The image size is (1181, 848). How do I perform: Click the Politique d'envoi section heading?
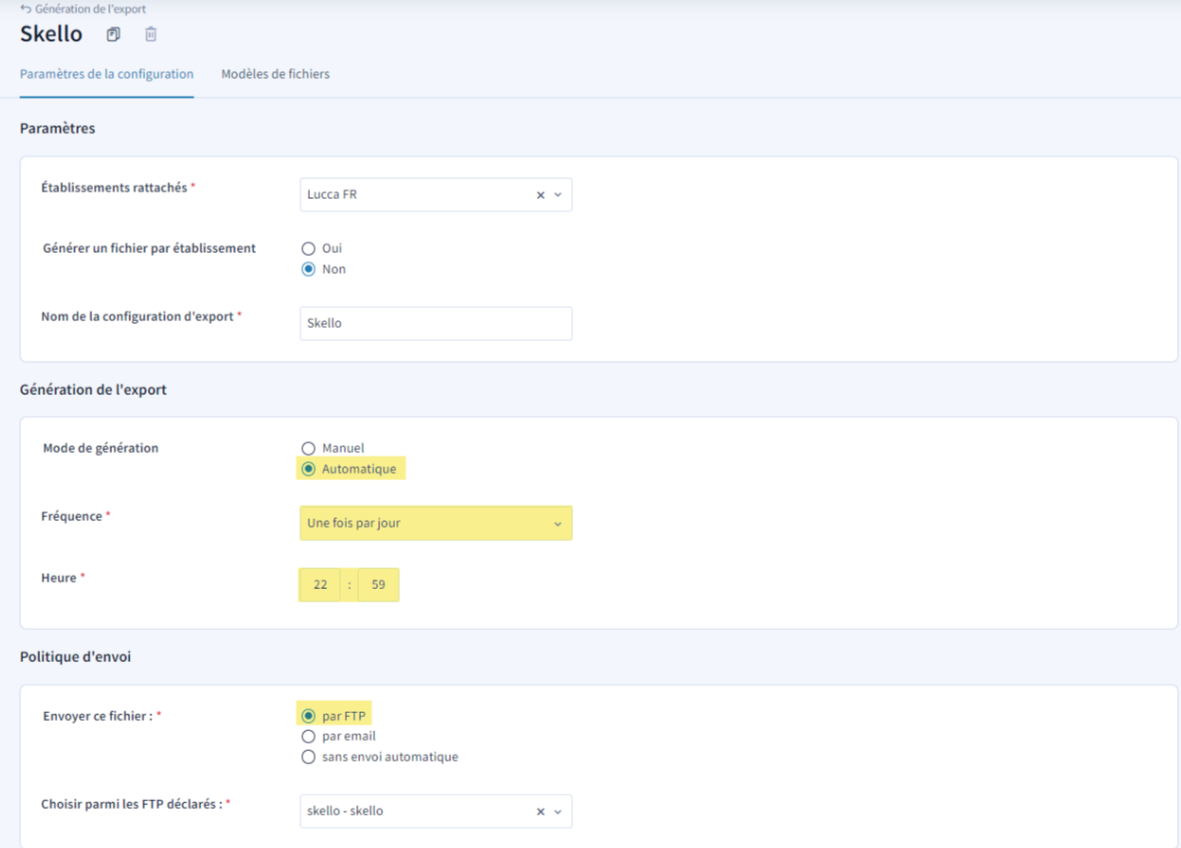tap(75, 657)
